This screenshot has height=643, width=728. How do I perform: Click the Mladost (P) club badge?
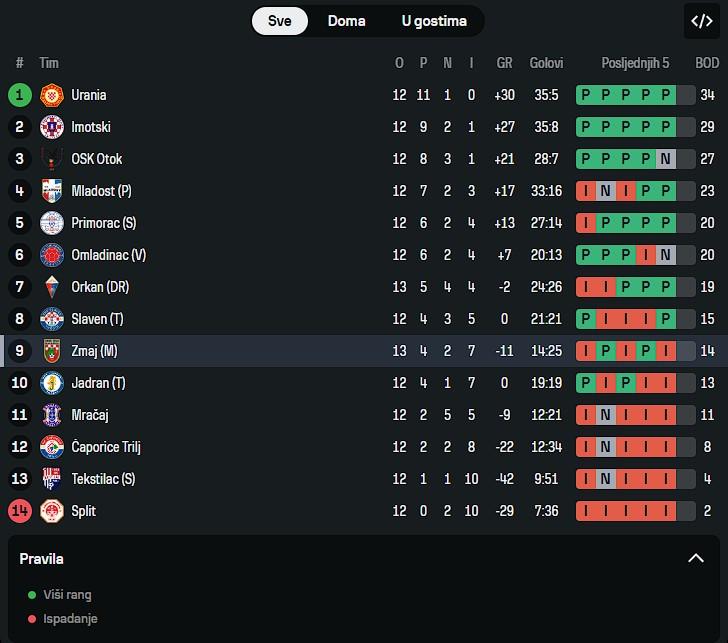(x=52, y=192)
